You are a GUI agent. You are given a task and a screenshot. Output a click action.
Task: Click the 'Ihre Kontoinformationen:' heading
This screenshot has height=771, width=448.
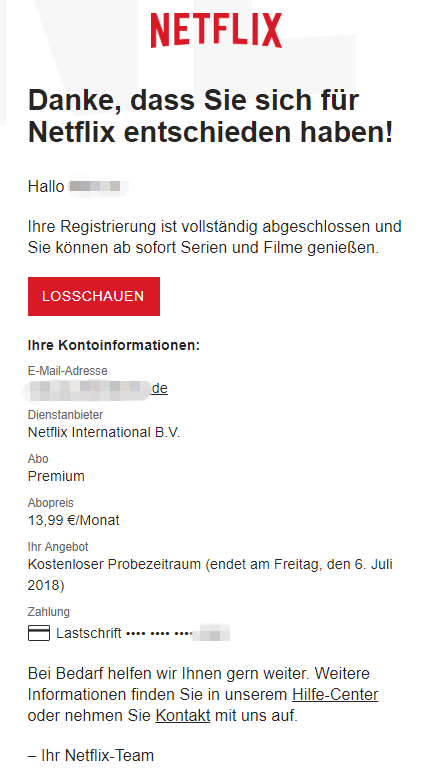(114, 345)
